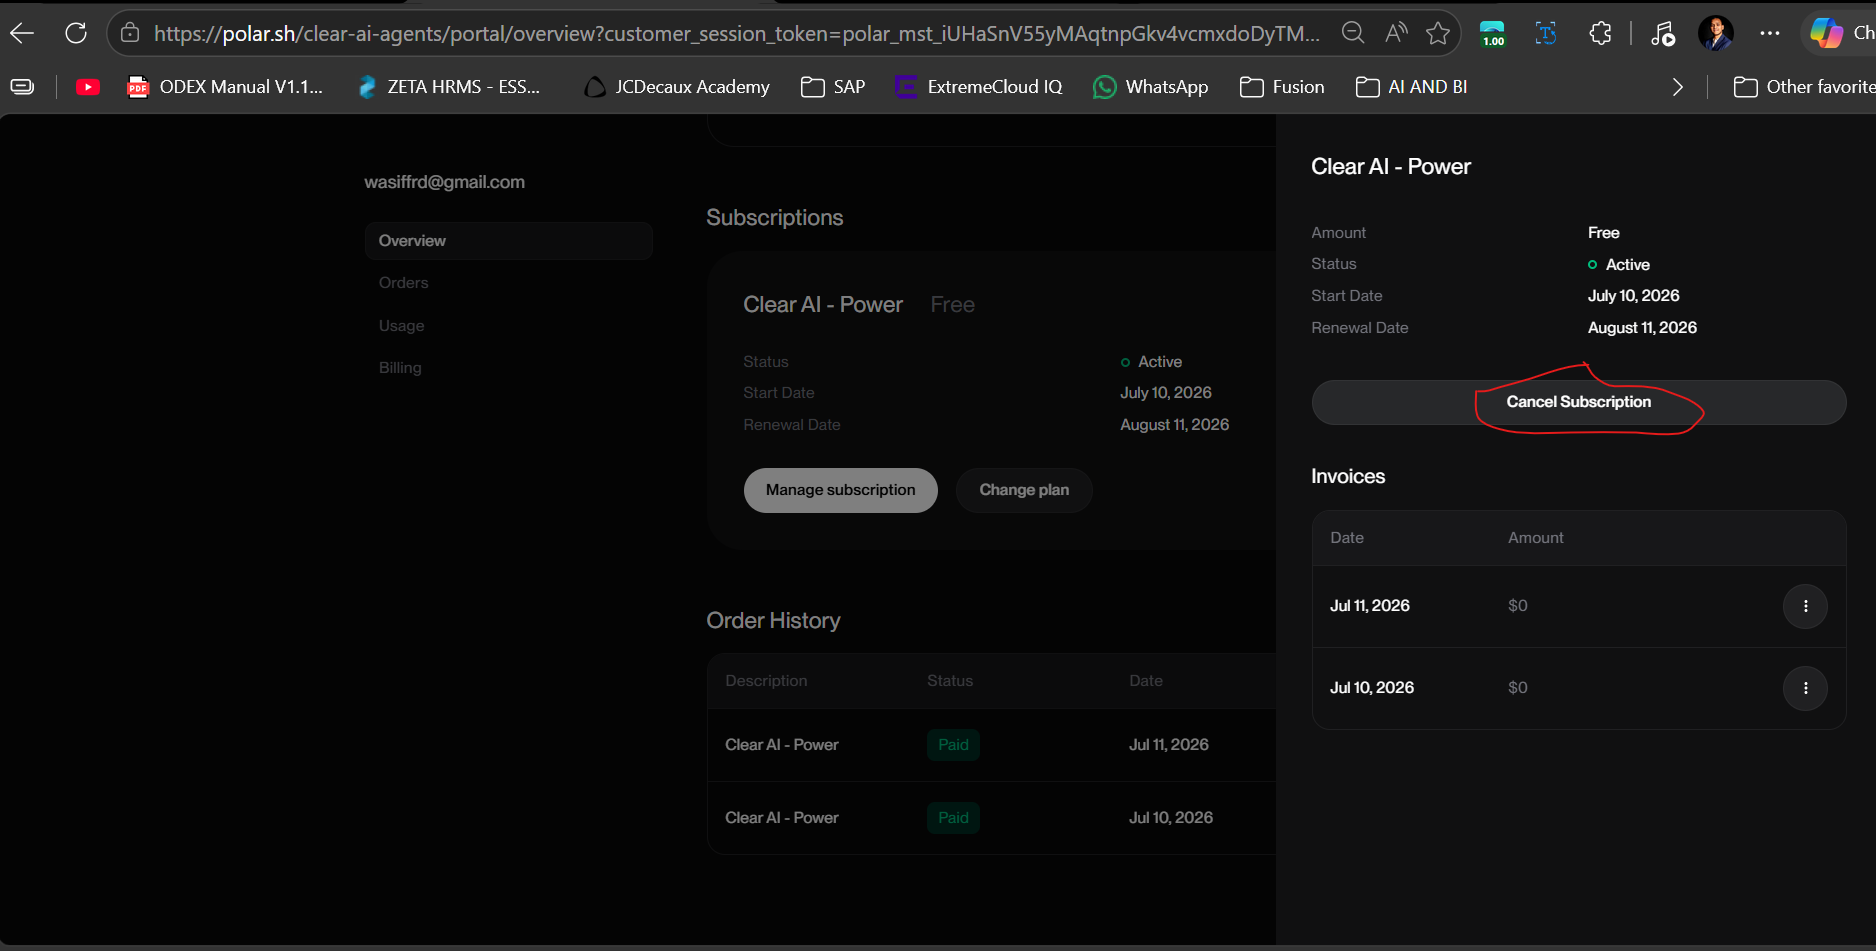View site information lock icon

(130, 34)
